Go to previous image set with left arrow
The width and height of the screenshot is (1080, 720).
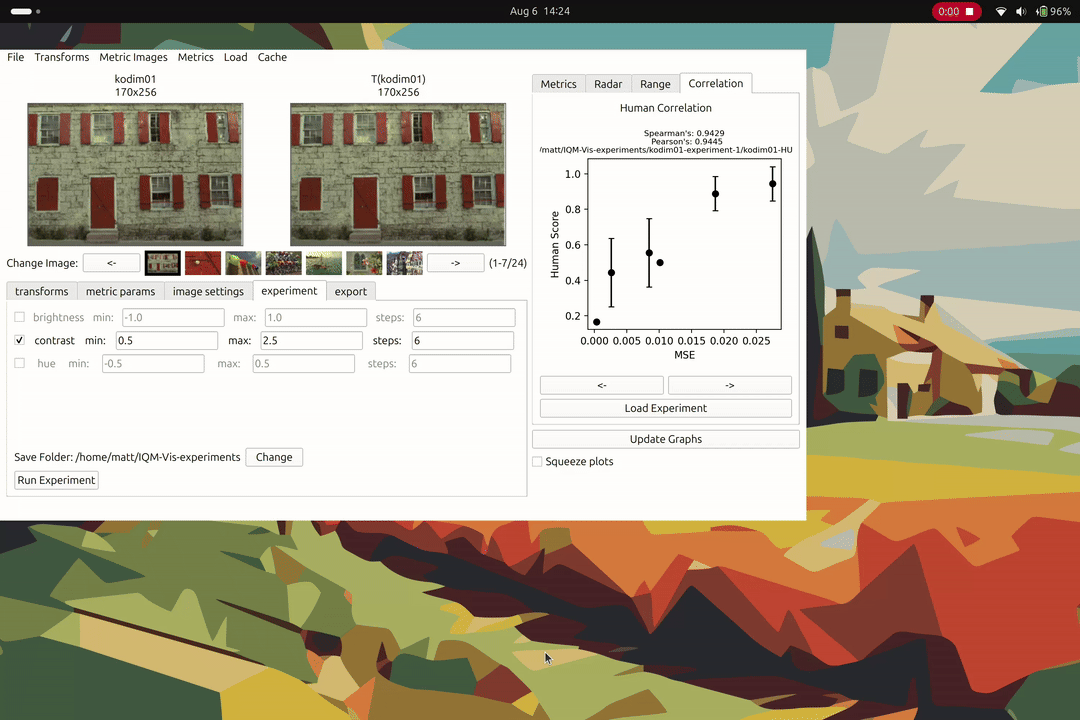pos(112,263)
